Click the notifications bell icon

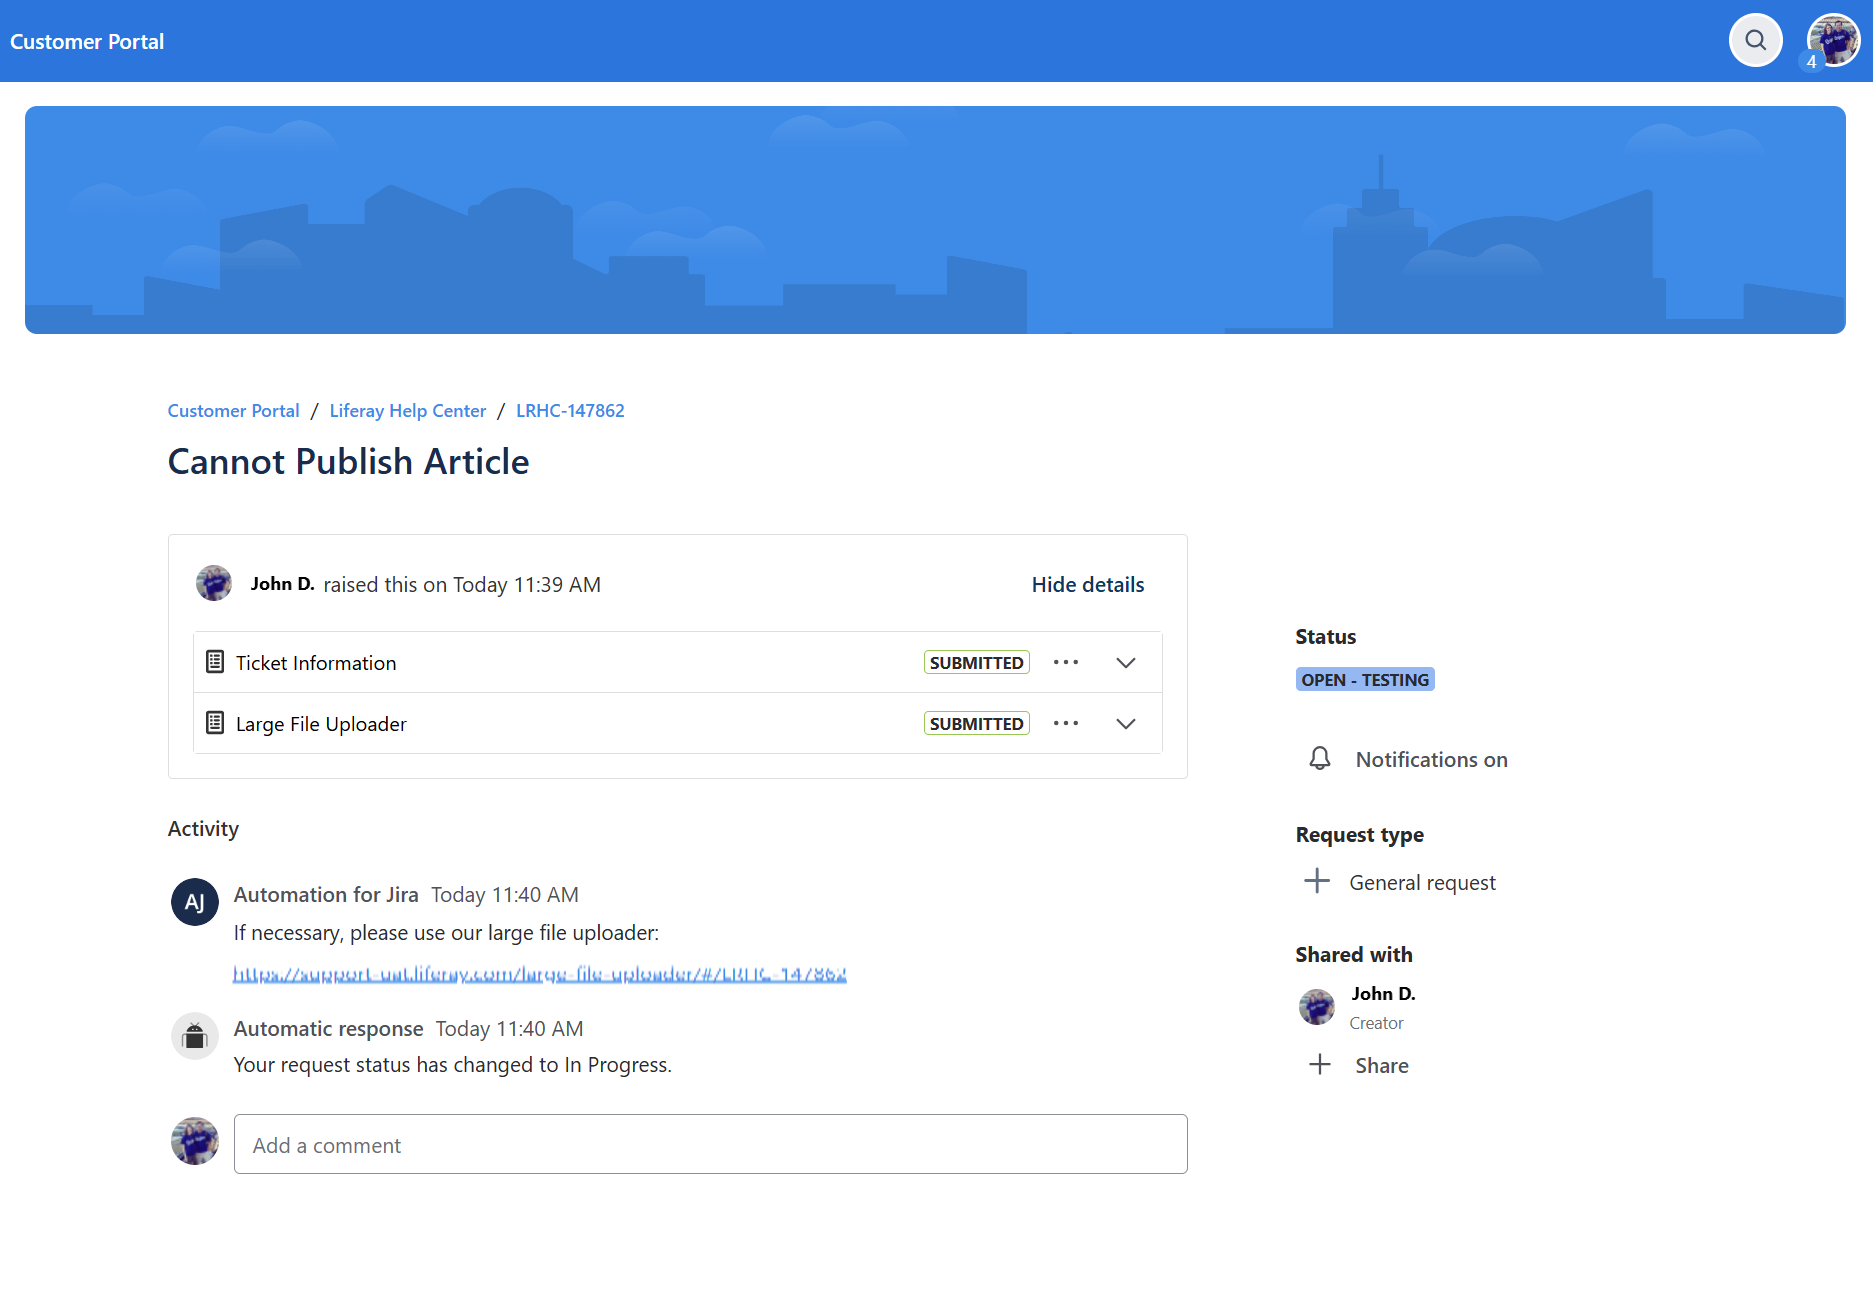pos(1319,759)
